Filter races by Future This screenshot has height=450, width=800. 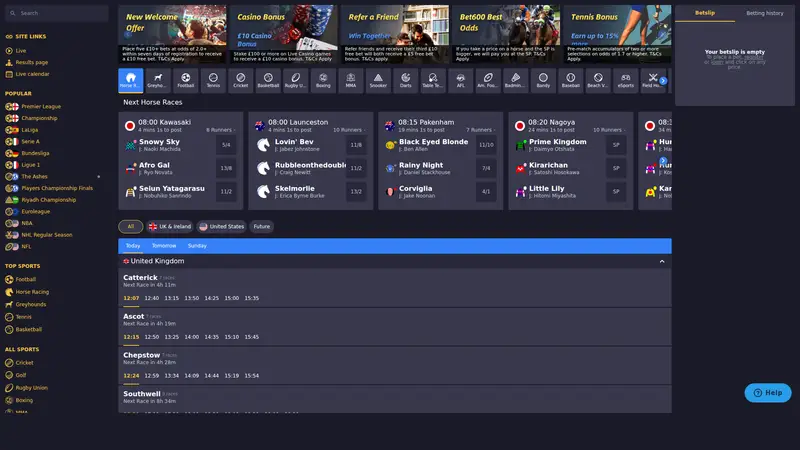262,227
